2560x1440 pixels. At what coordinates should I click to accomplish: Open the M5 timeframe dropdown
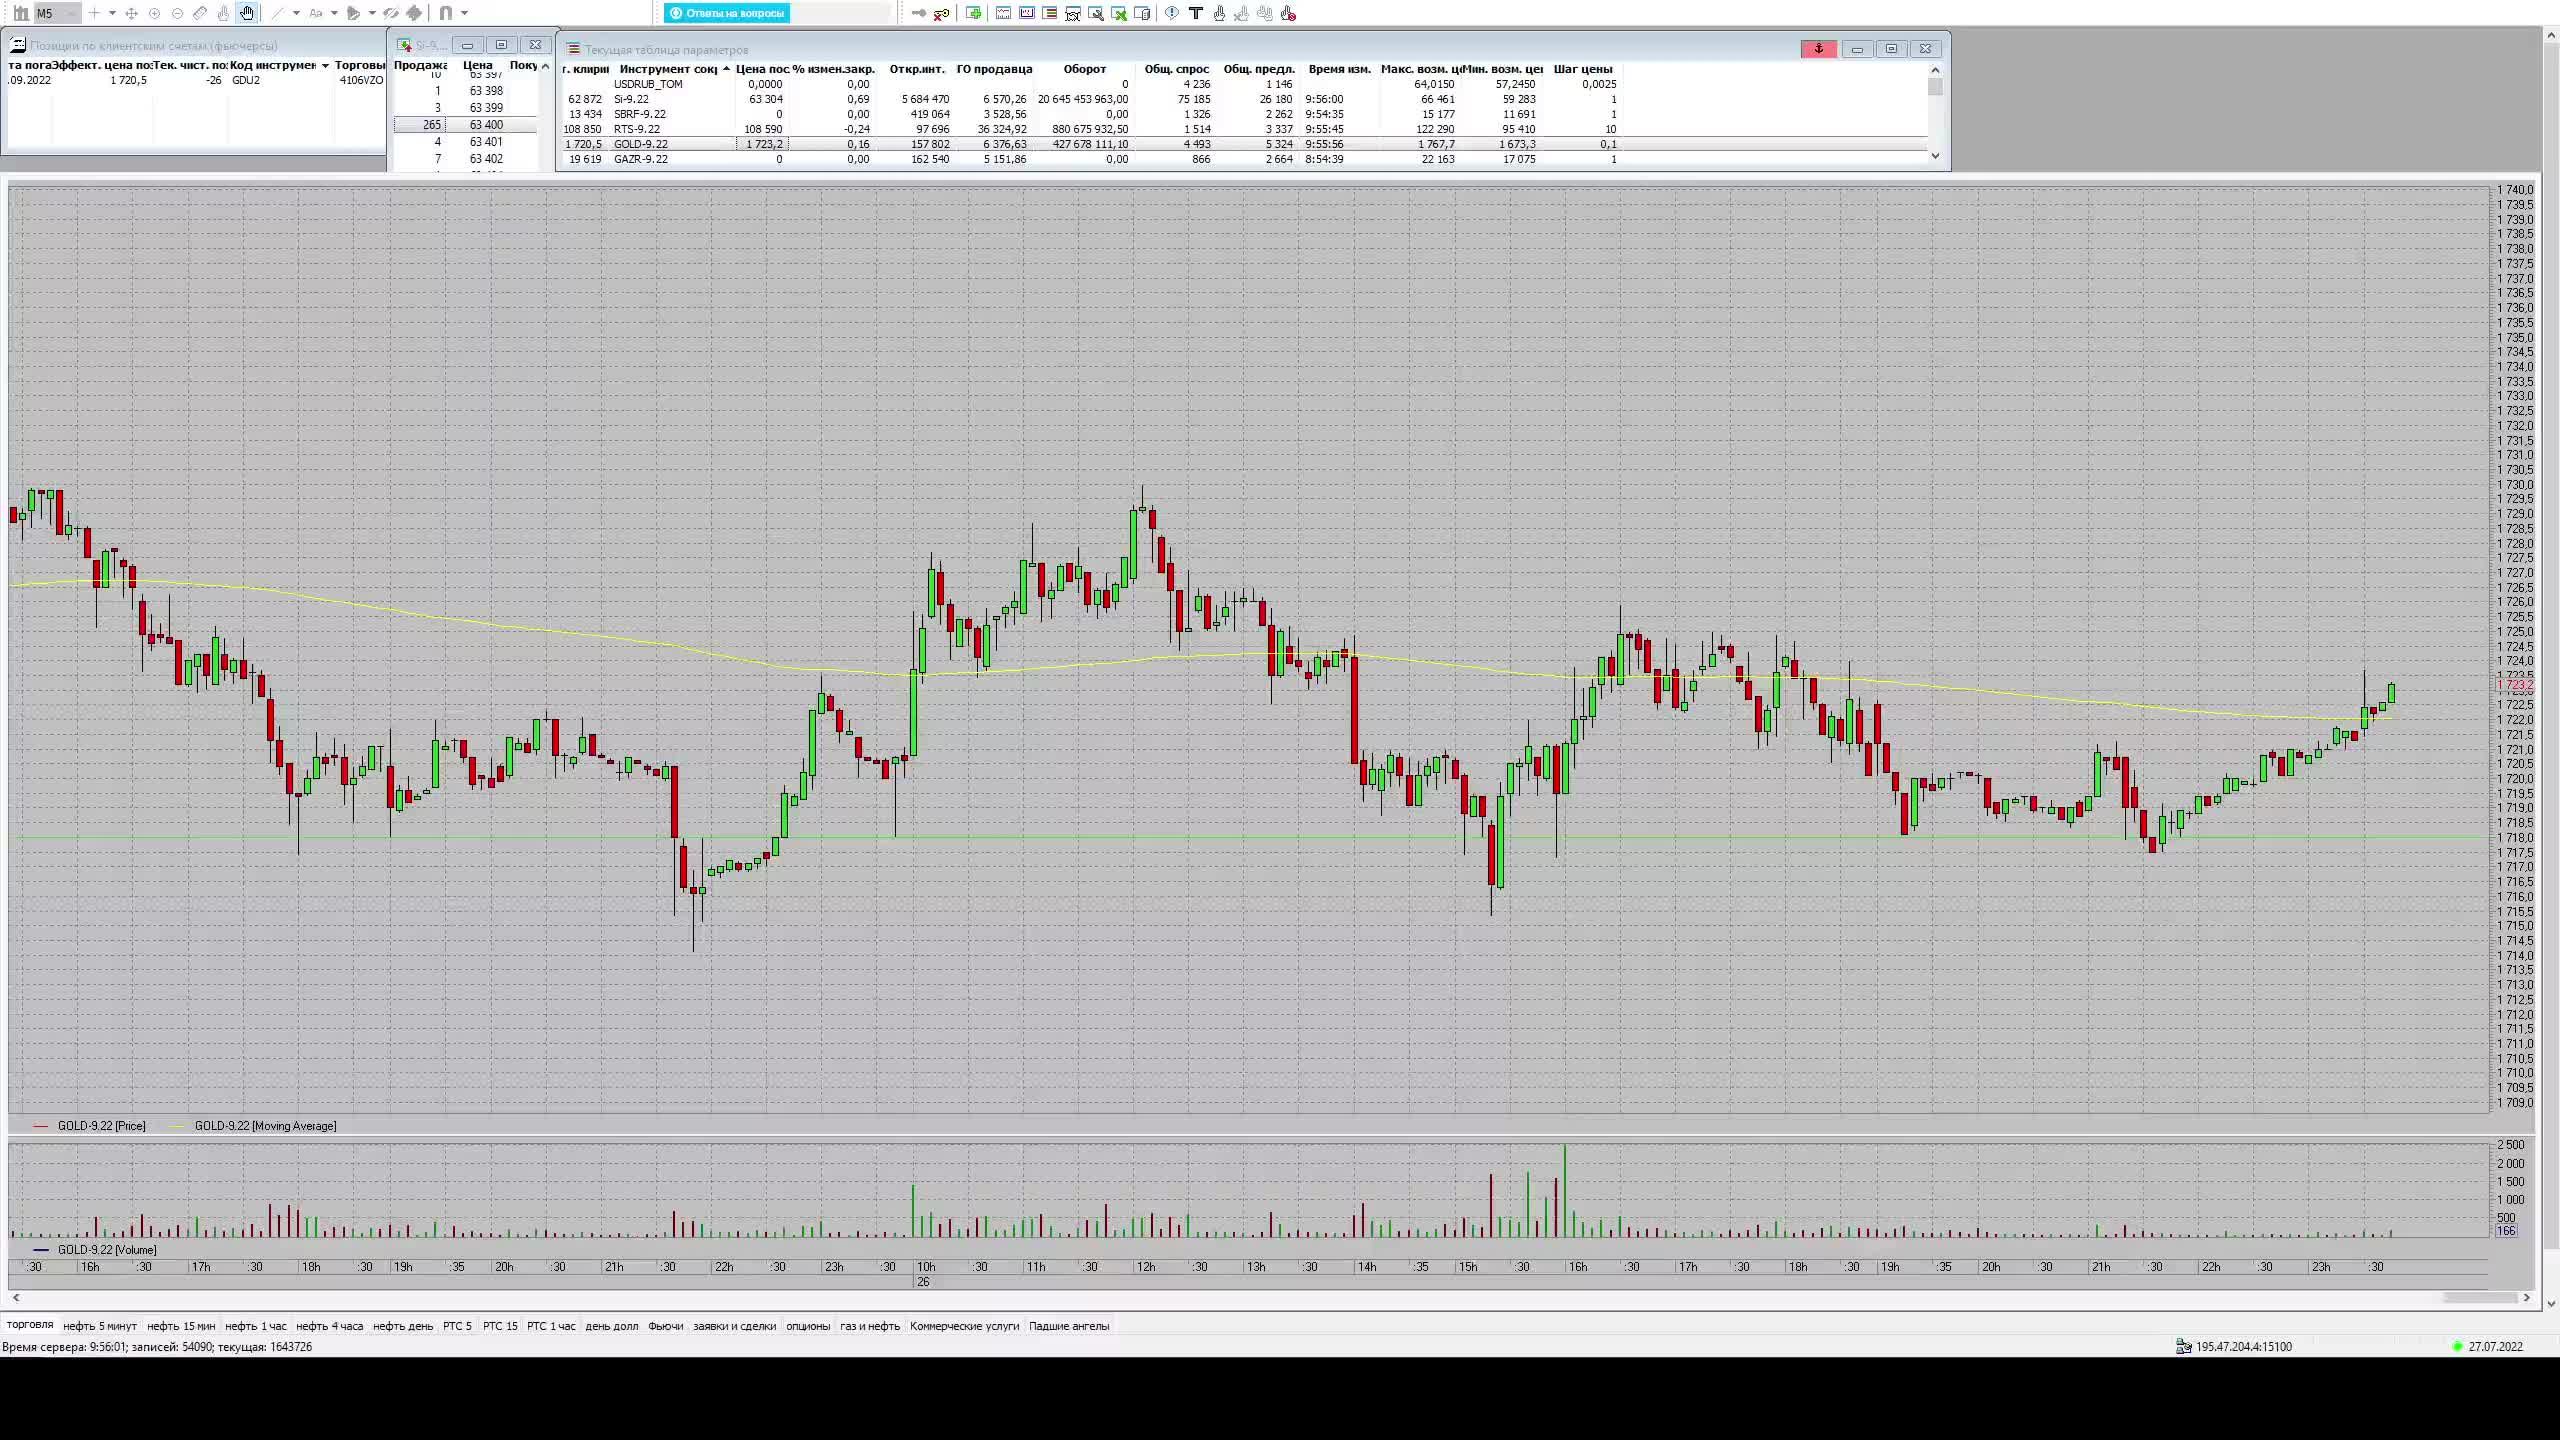[x=57, y=13]
